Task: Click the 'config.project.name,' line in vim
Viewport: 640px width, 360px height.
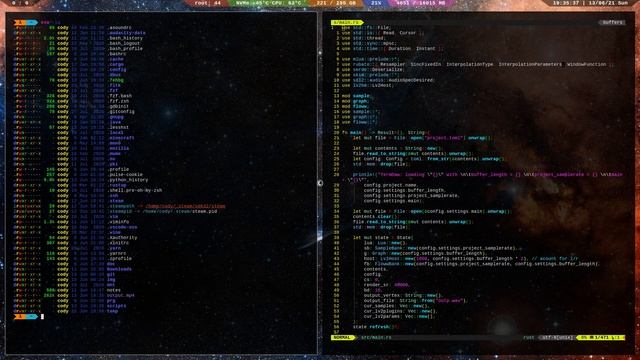Action: pos(391,185)
